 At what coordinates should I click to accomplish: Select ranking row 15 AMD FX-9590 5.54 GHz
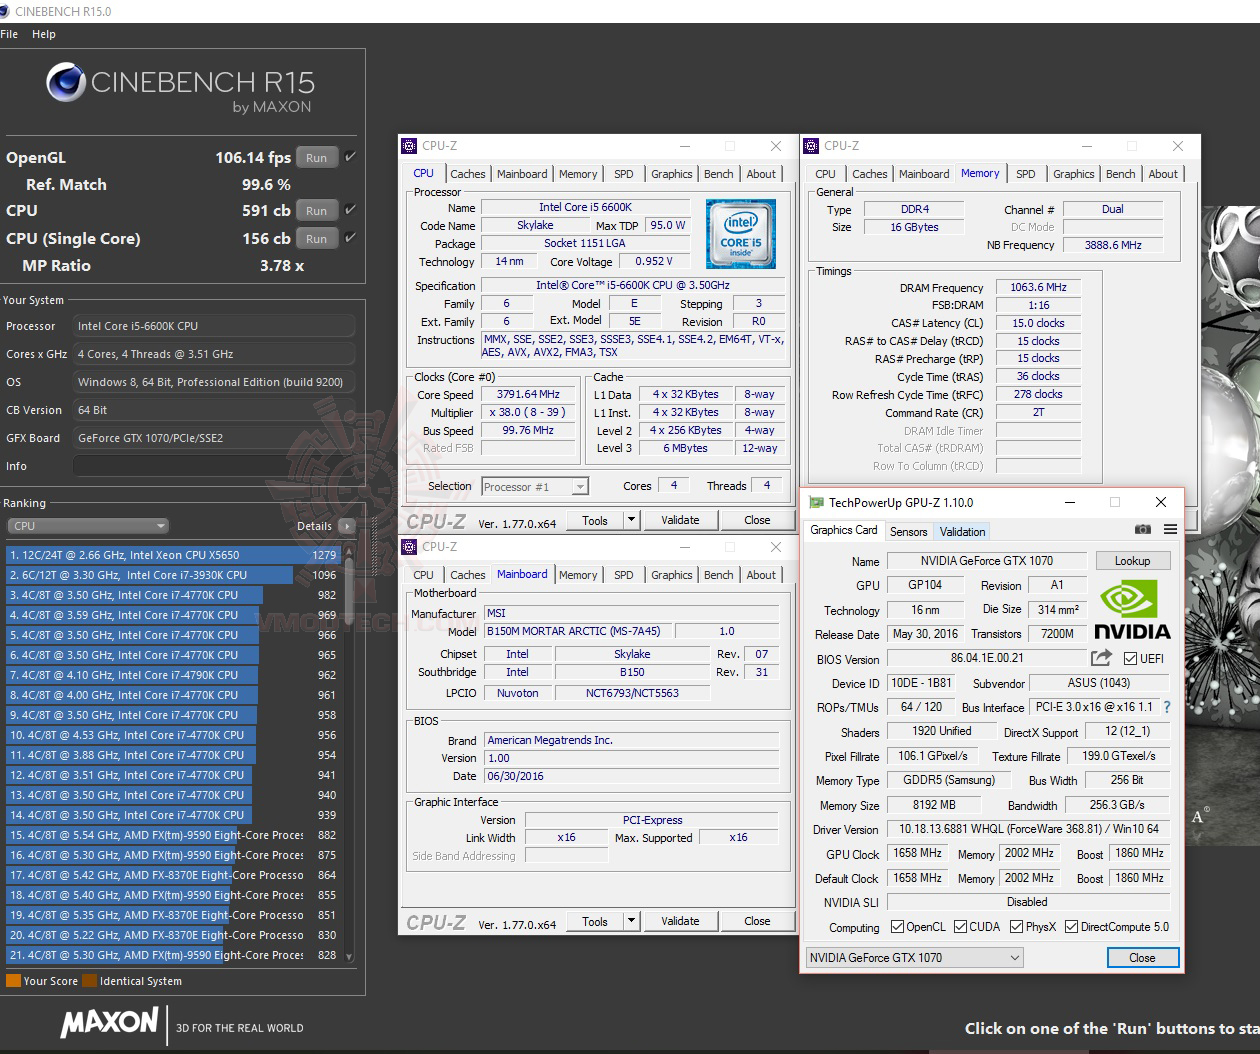click(173, 835)
